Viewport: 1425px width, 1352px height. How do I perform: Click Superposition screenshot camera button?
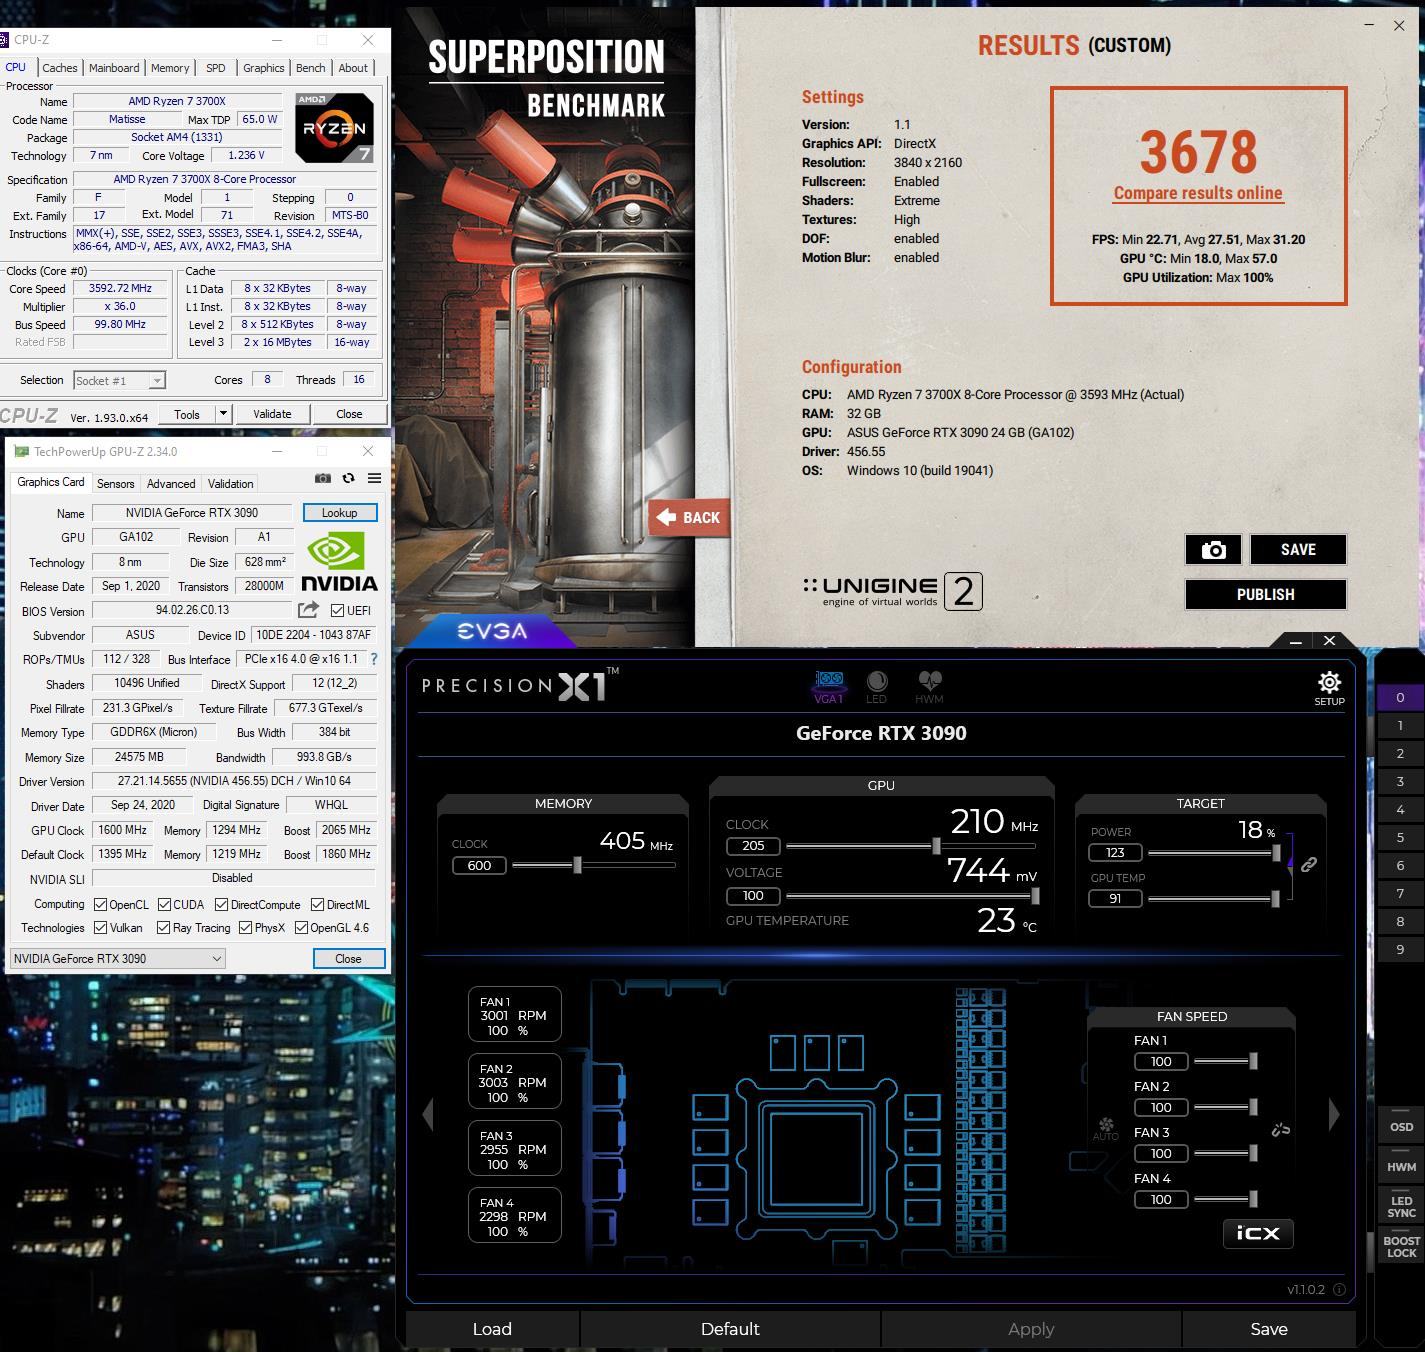[x=1213, y=549]
